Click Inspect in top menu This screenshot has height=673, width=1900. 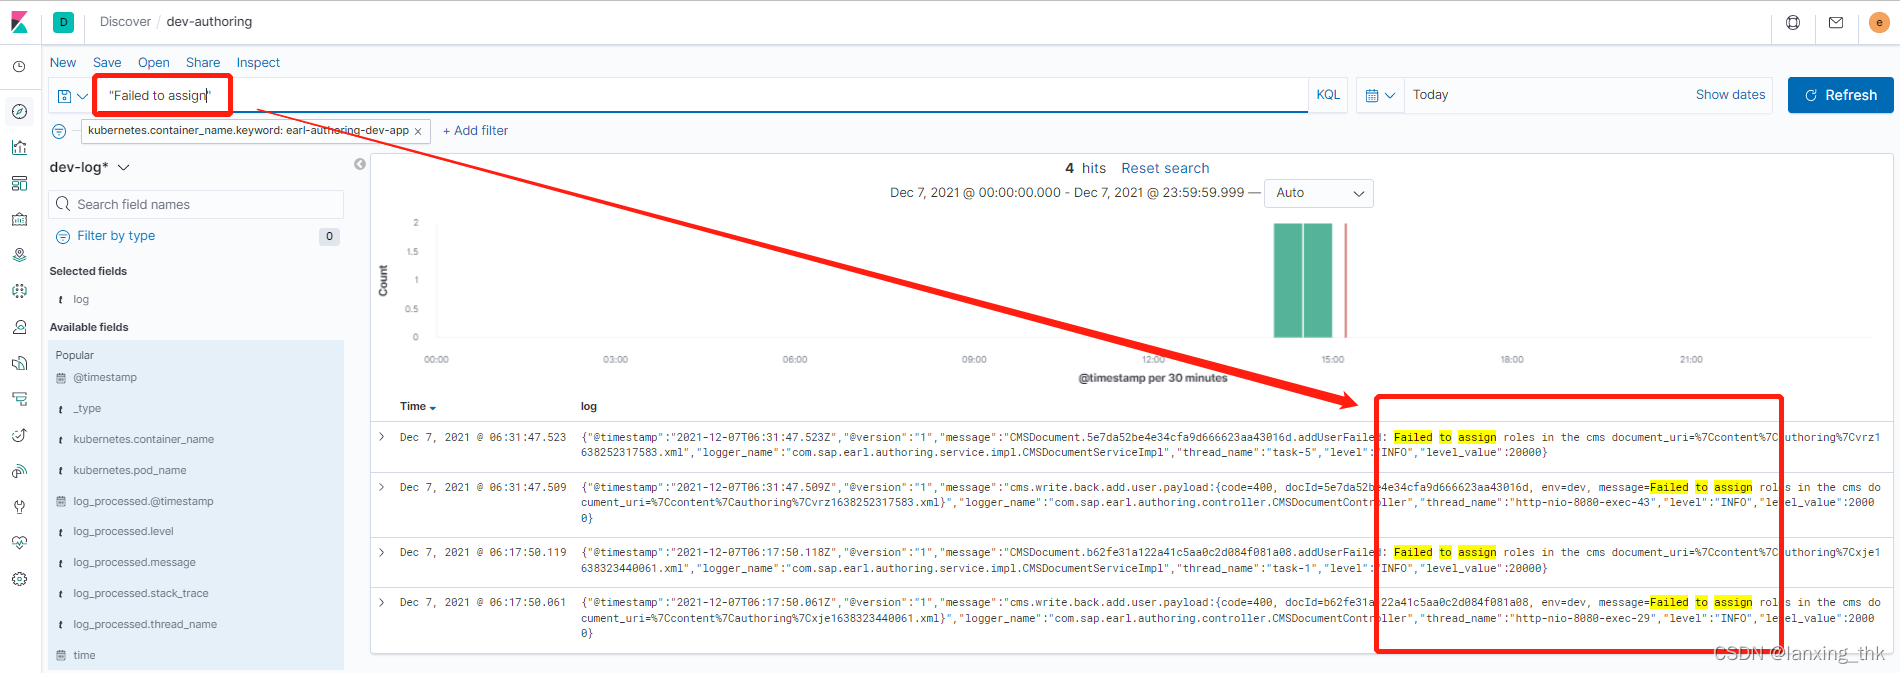coord(258,62)
